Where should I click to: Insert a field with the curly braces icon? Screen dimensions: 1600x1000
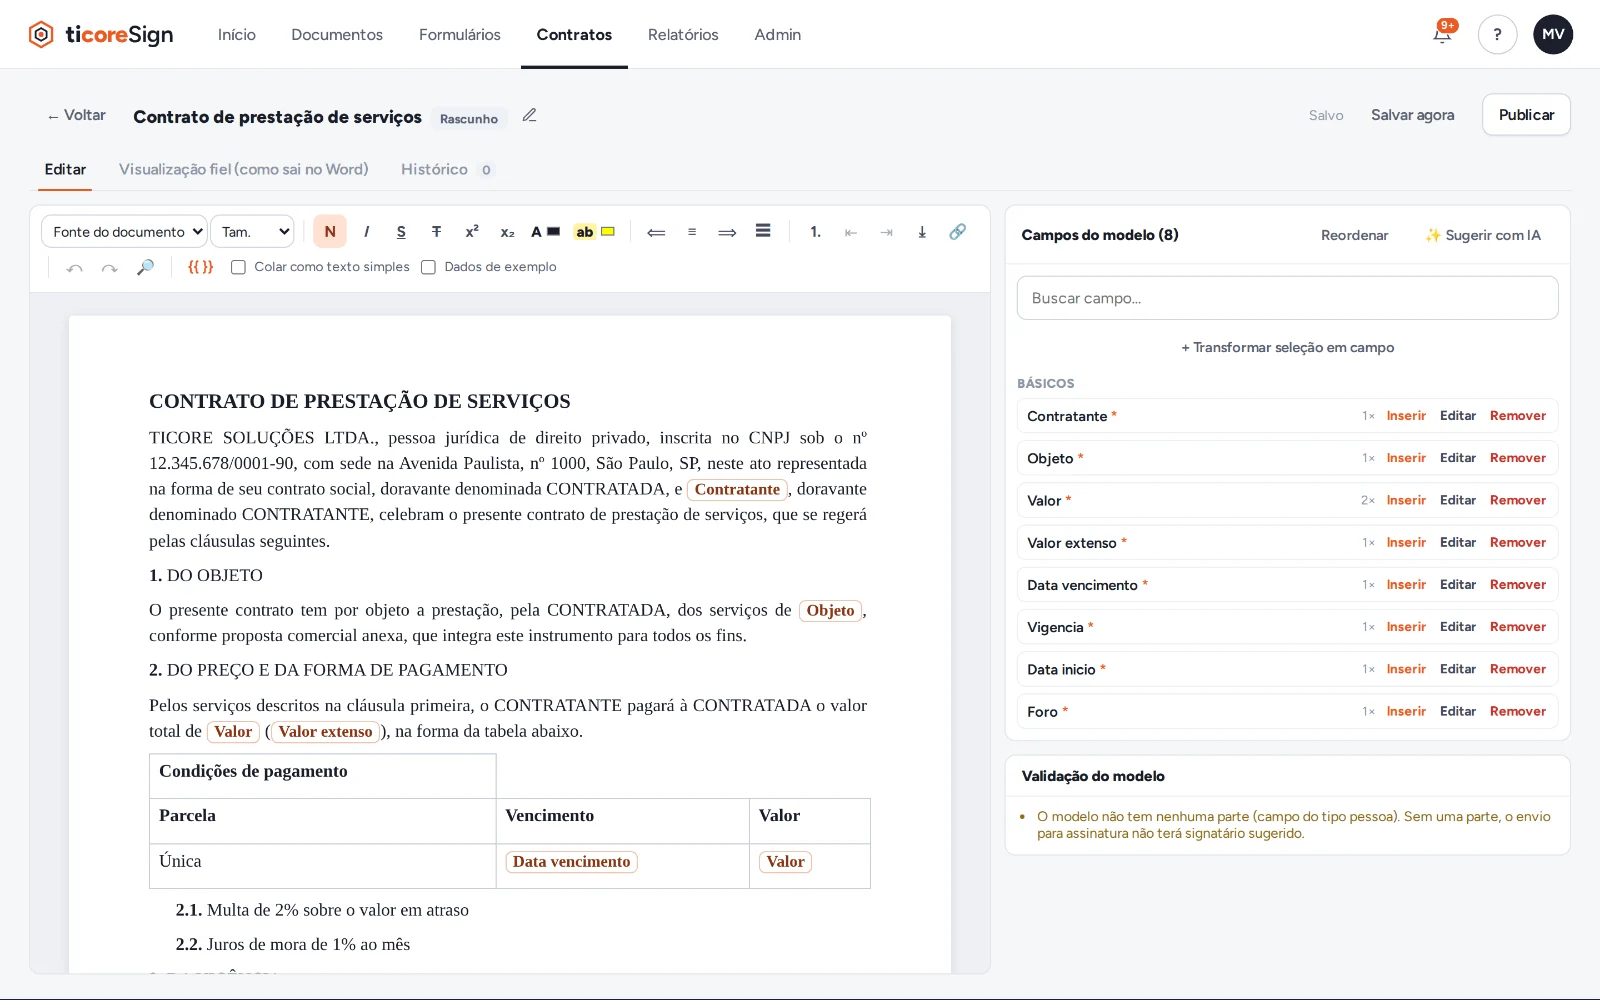tap(201, 267)
